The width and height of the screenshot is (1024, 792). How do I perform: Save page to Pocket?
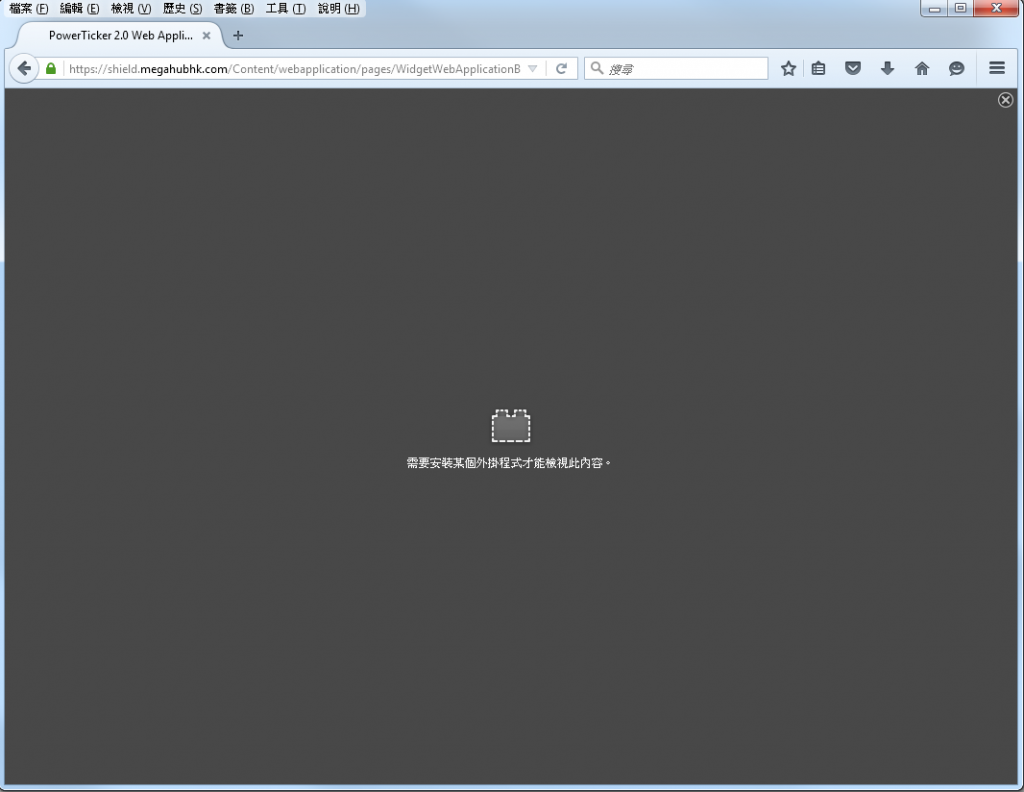(x=853, y=69)
